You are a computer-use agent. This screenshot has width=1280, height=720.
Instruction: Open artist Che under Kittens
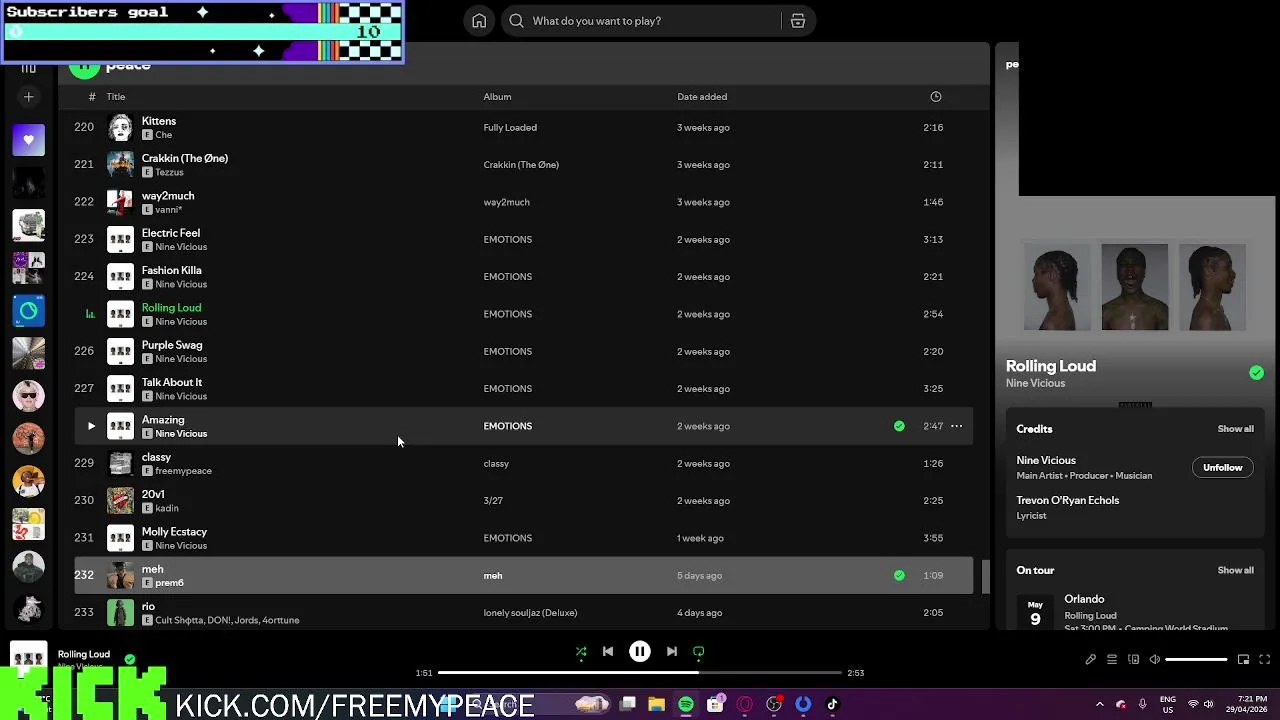point(164,135)
